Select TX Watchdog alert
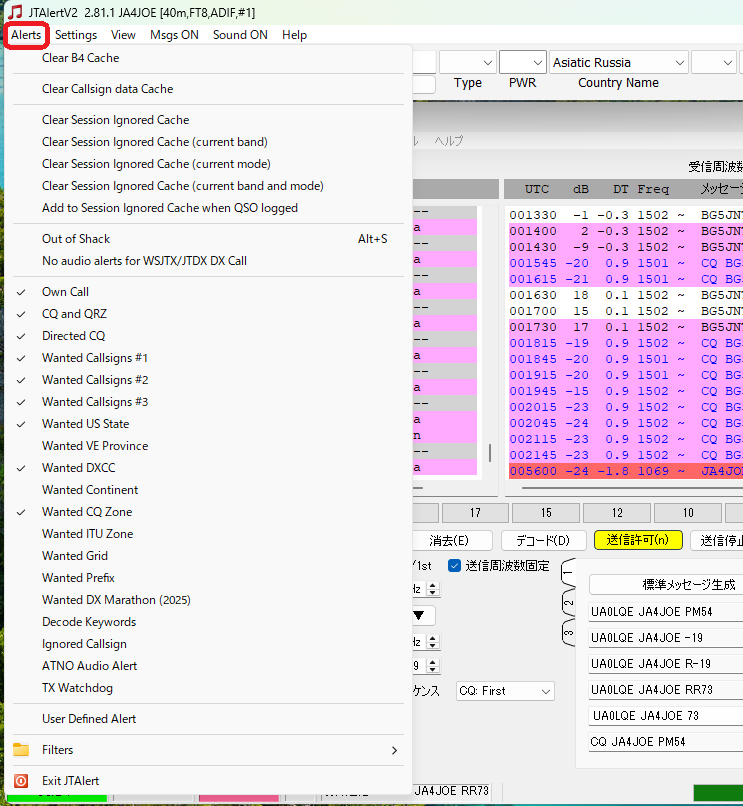This screenshot has height=806, width=743. (208, 688)
